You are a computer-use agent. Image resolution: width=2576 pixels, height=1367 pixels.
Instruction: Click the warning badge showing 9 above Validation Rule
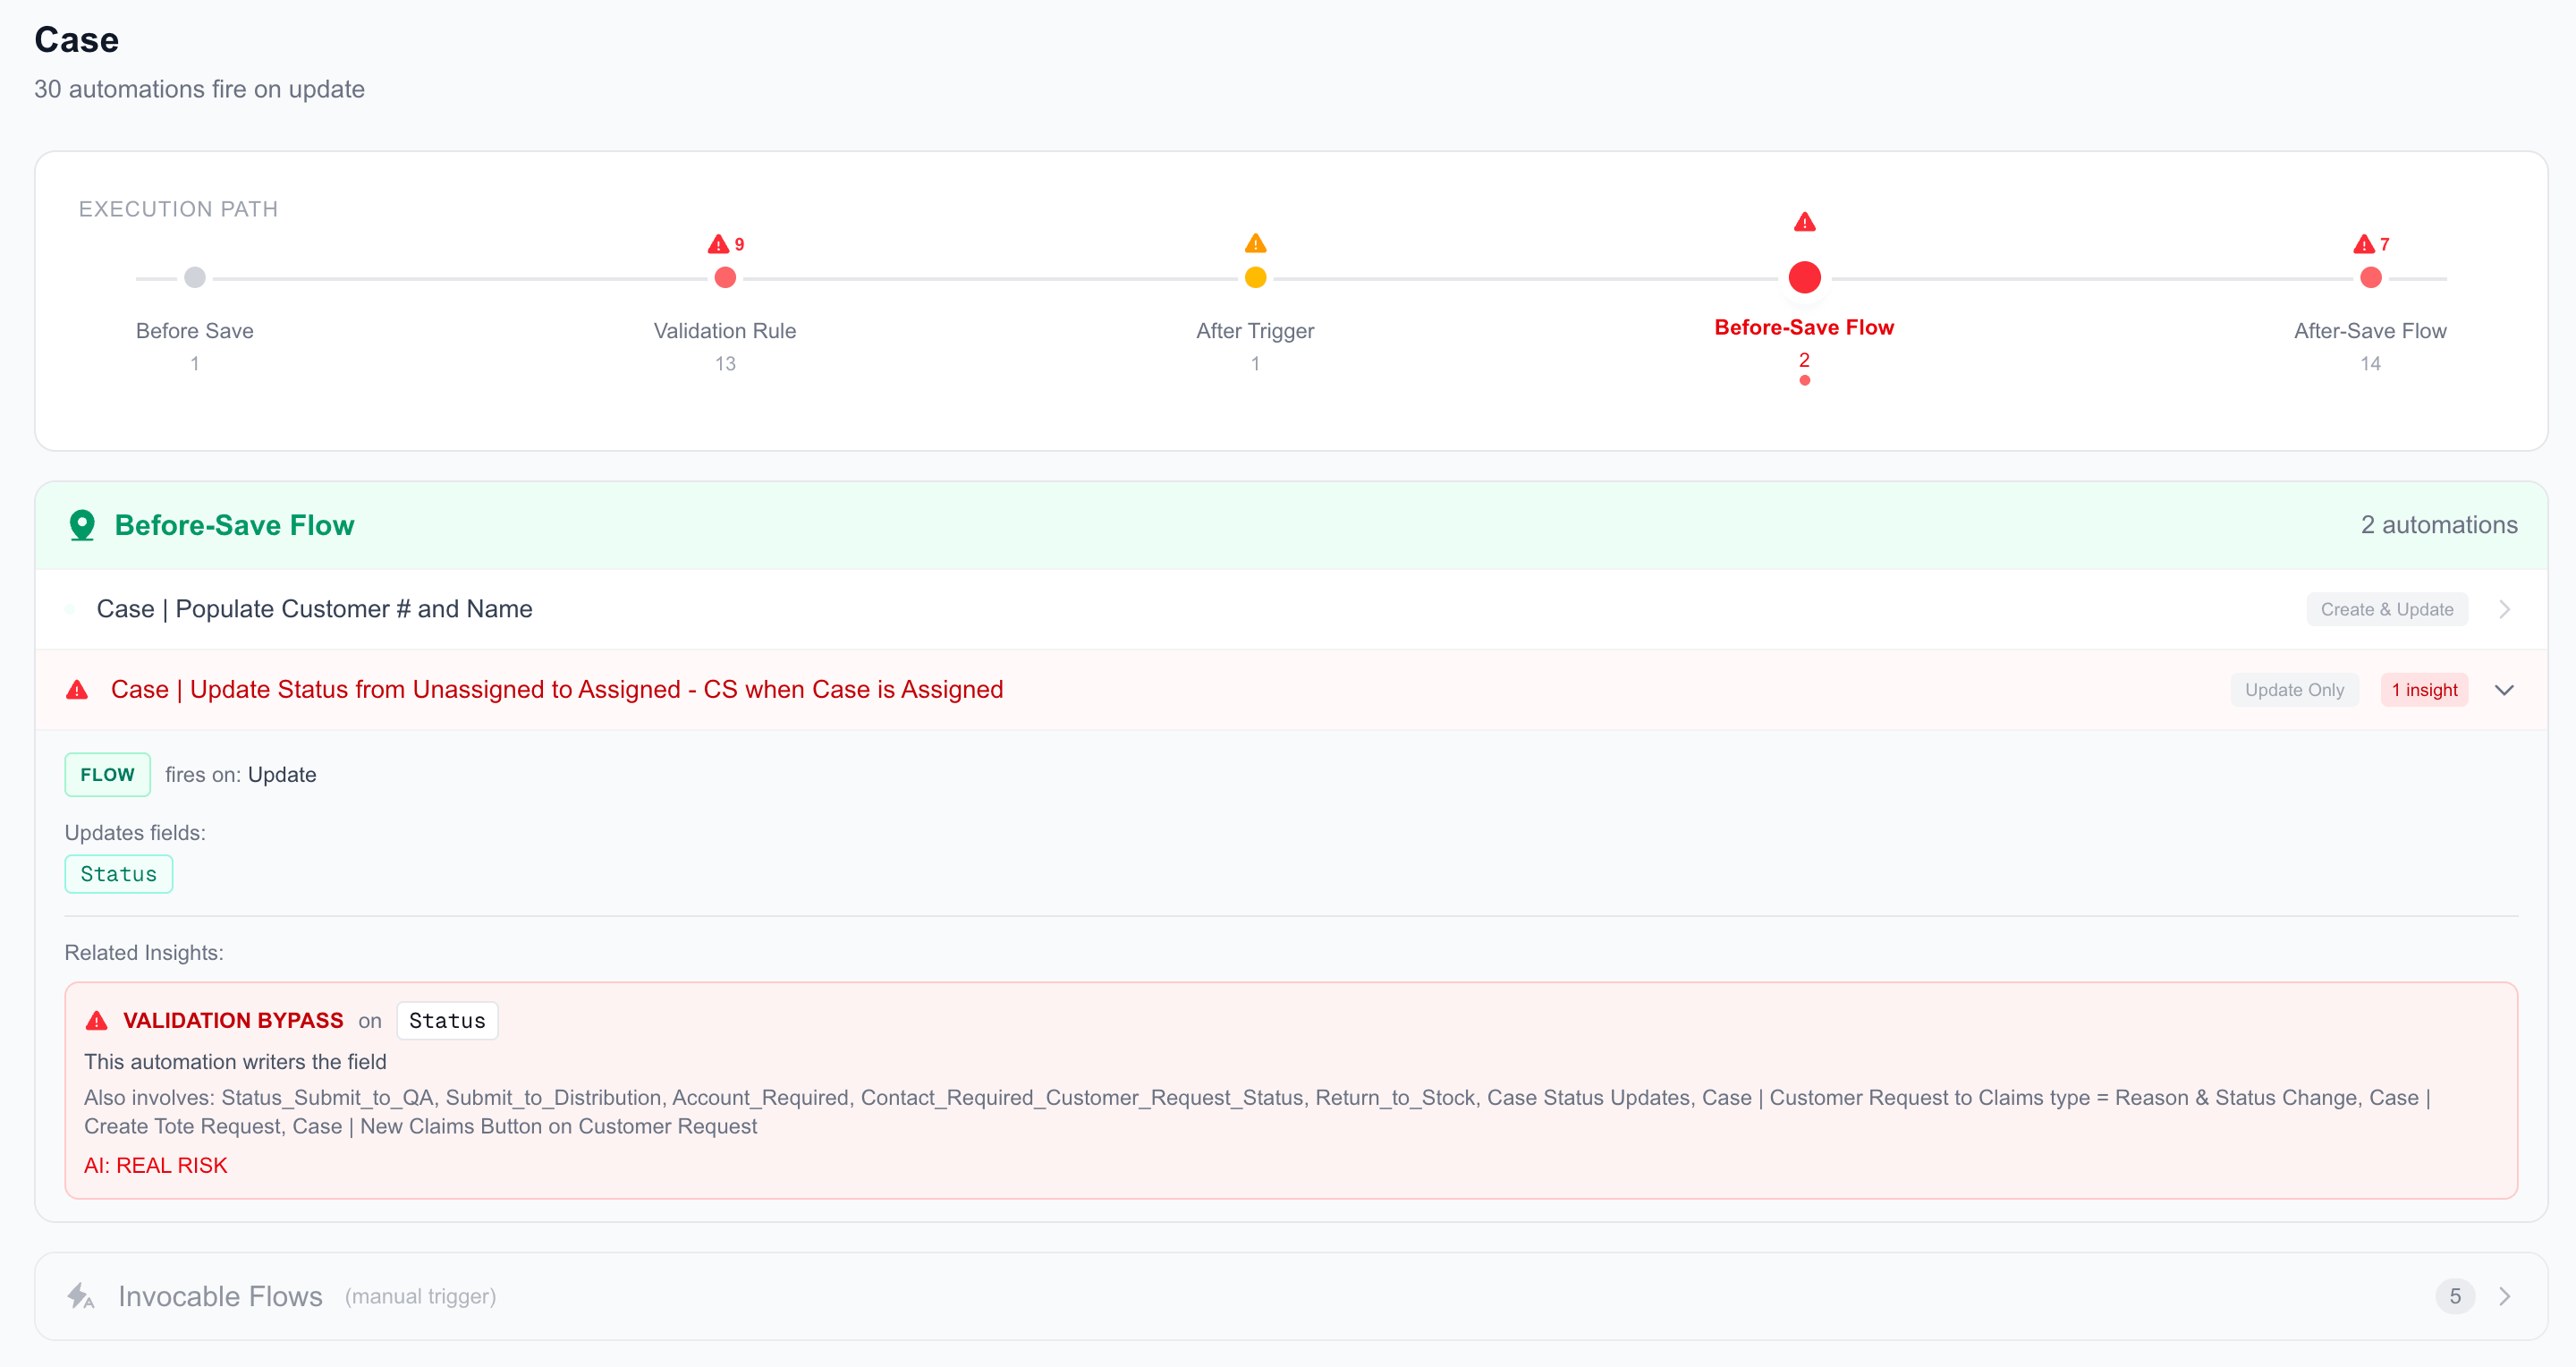(726, 243)
